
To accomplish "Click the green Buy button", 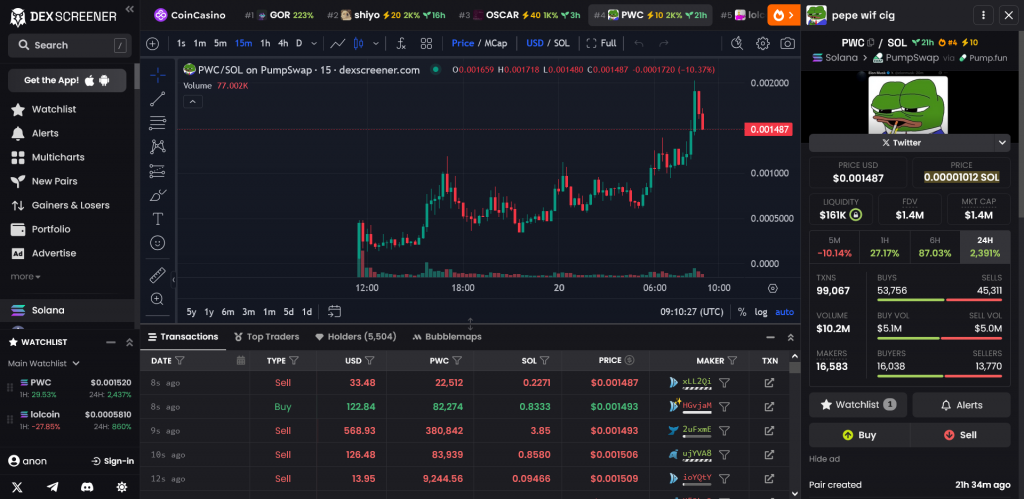I will click(859, 435).
